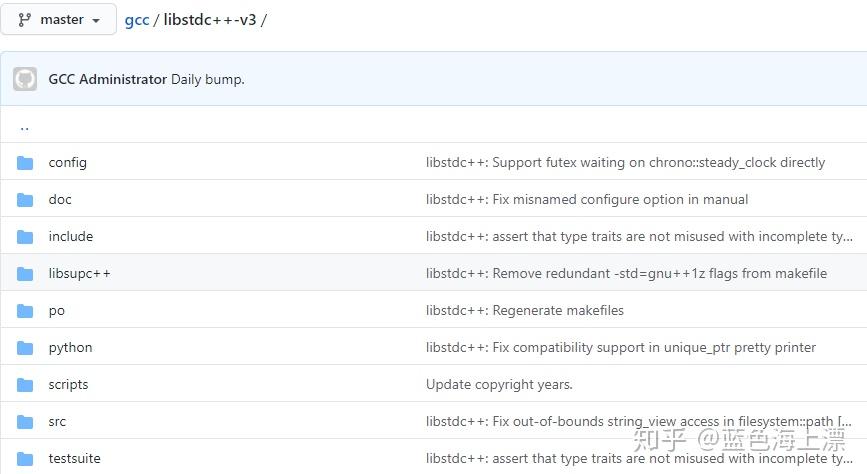Image resolution: width=867 pixels, height=474 pixels.
Task: View the misnamed configure option commit
Action: pyautogui.click(x=587, y=200)
